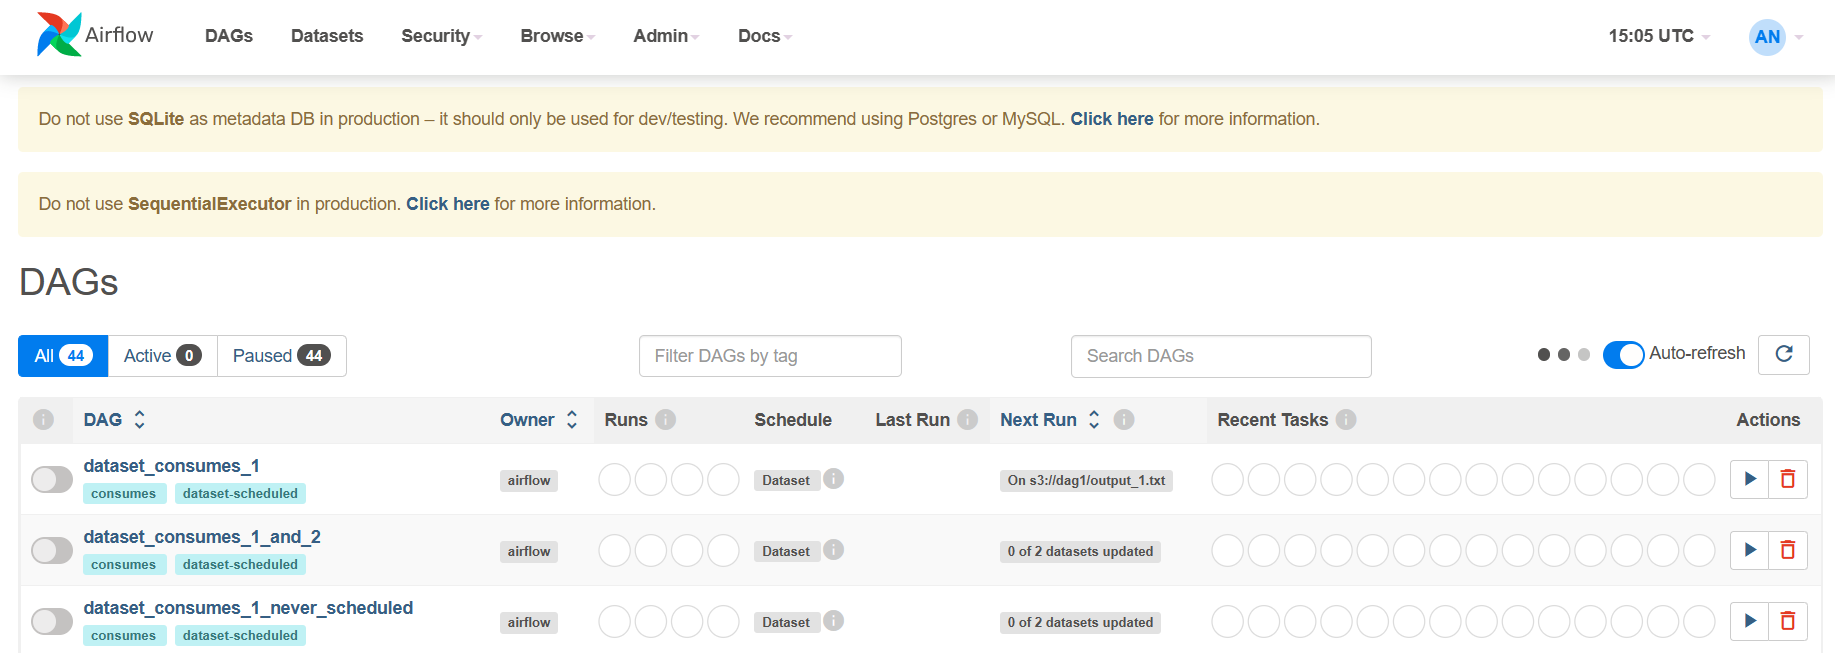The width and height of the screenshot is (1835, 653).
Task: Click the SequentialExecutor 'Click here' link
Action: point(447,204)
